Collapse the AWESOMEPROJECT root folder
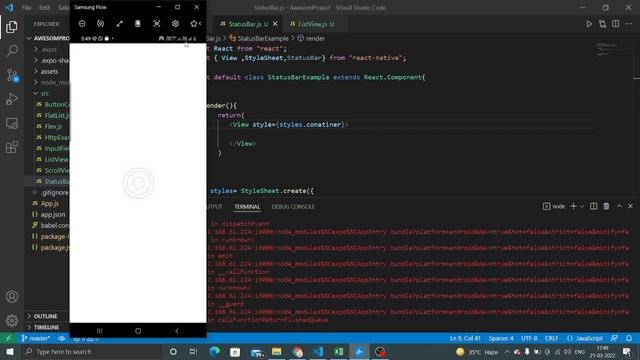 [48, 38]
